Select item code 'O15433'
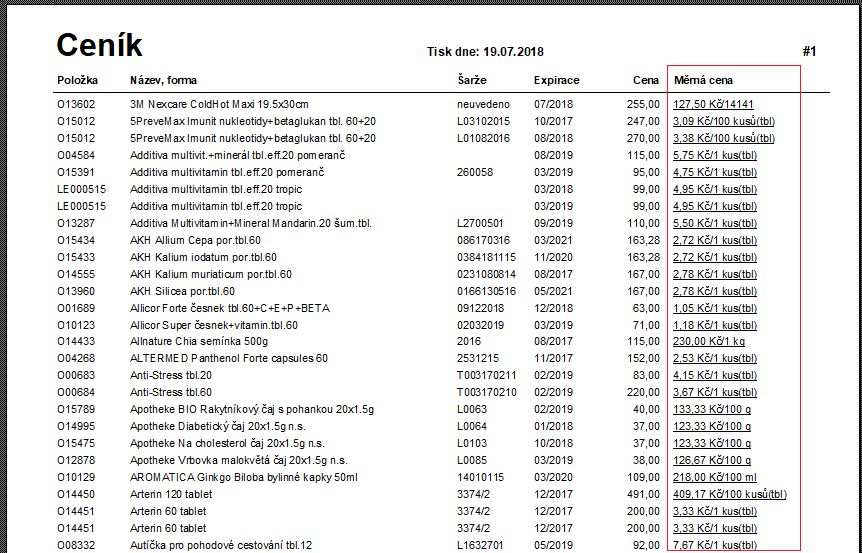This screenshot has height=553, width=862. click(76, 258)
